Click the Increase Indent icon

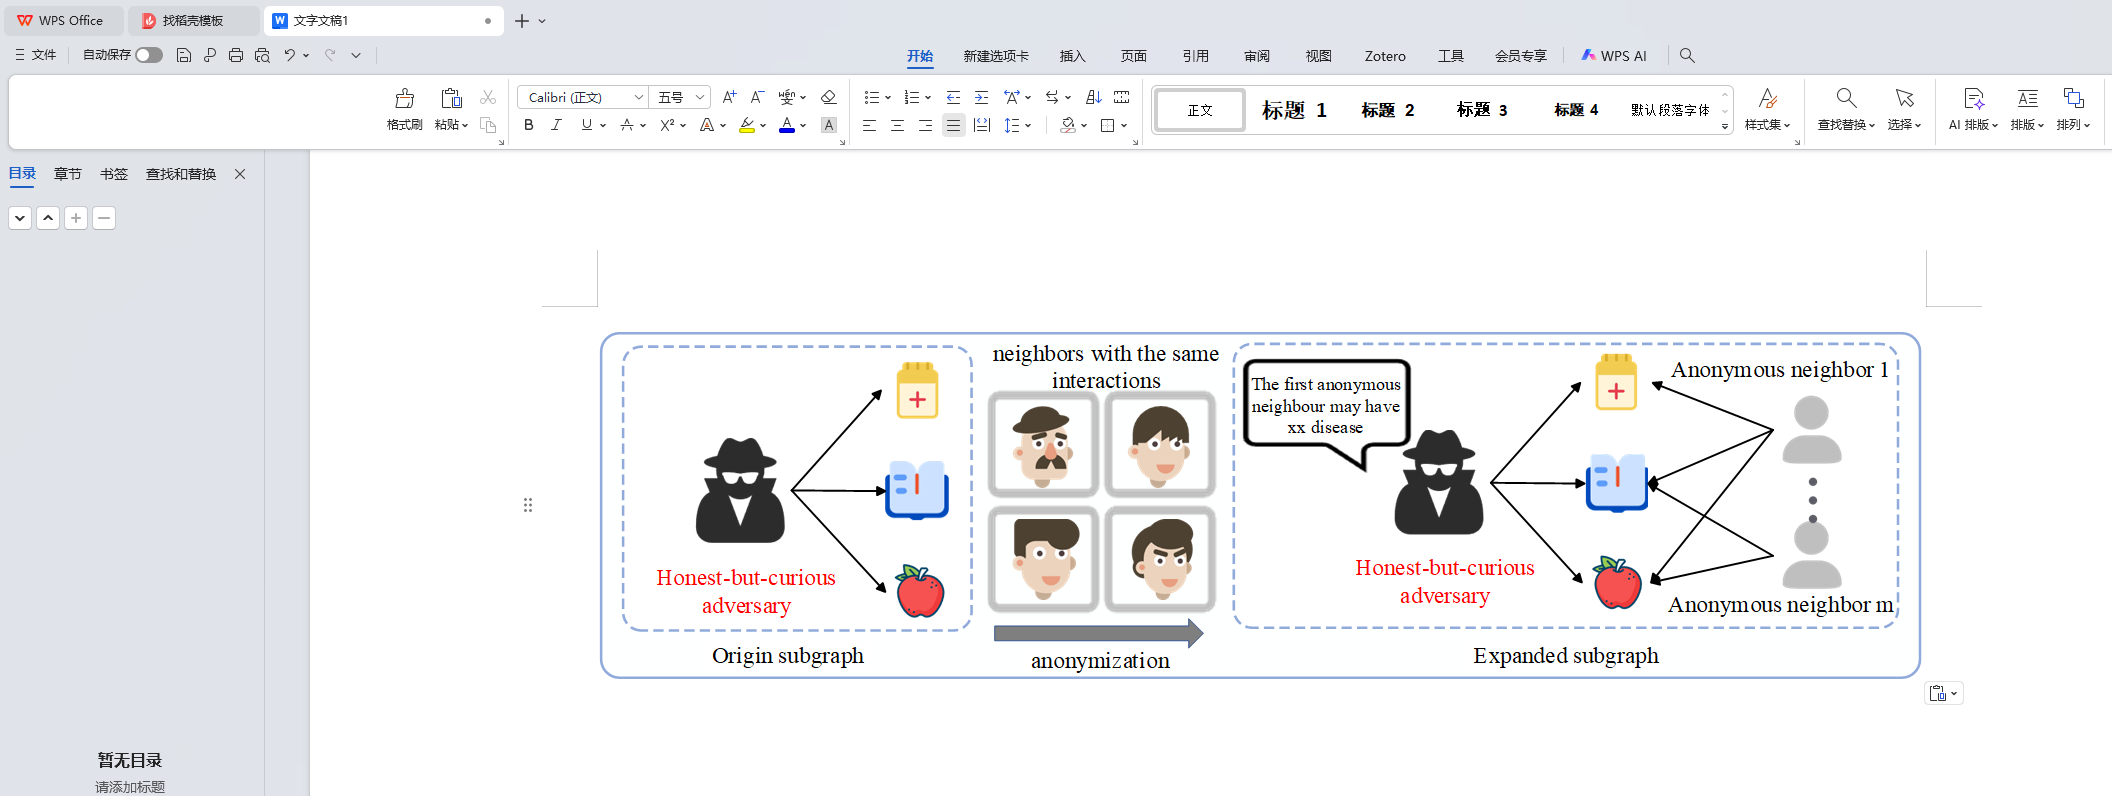tap(981, 97)
